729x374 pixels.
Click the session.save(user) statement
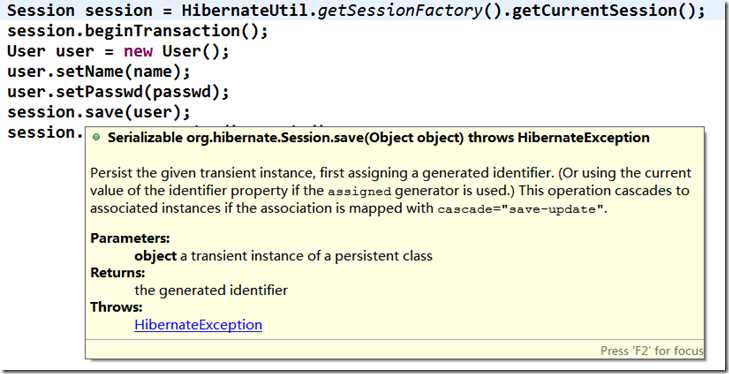99,113
